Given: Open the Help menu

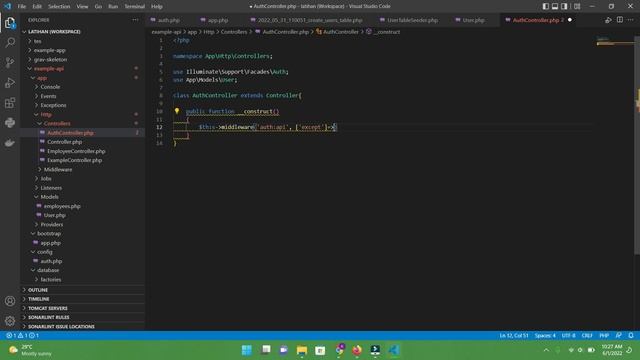Looking at the screenshot, I should click(157, 6).
